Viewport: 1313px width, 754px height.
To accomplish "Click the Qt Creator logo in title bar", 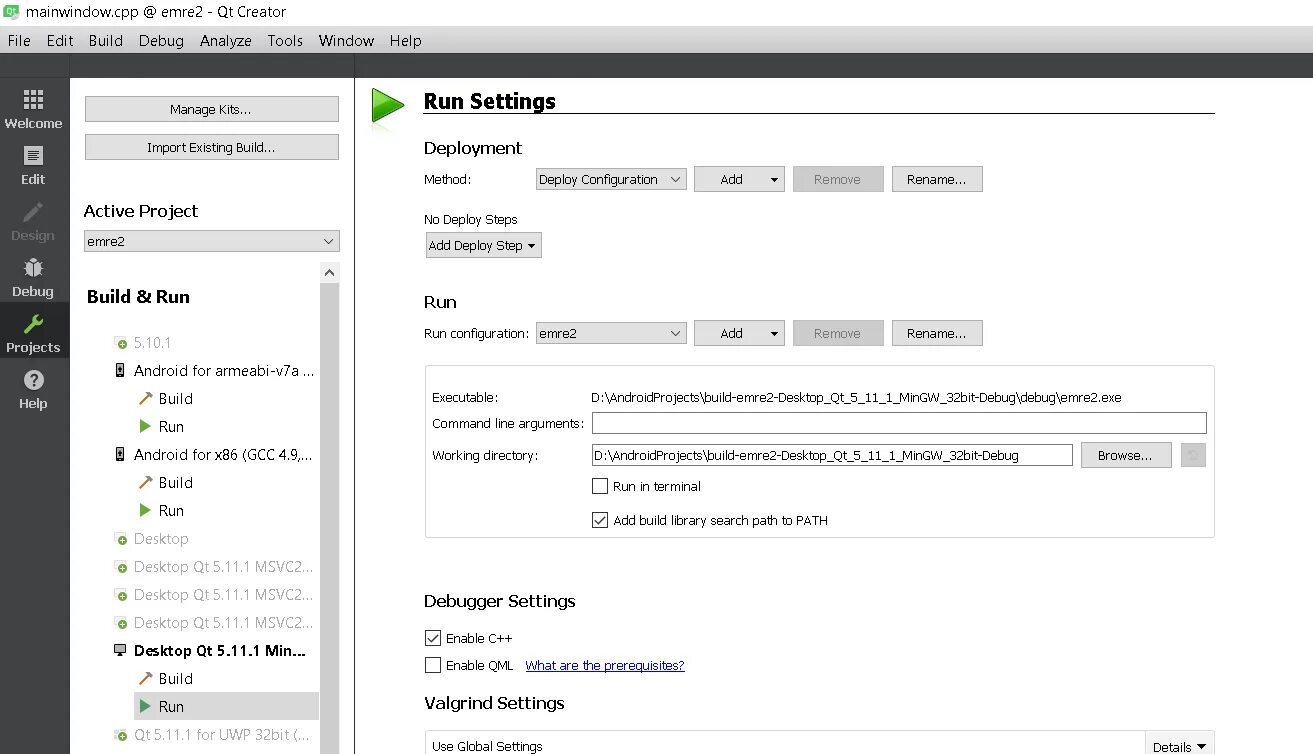I will pos(13,12).
